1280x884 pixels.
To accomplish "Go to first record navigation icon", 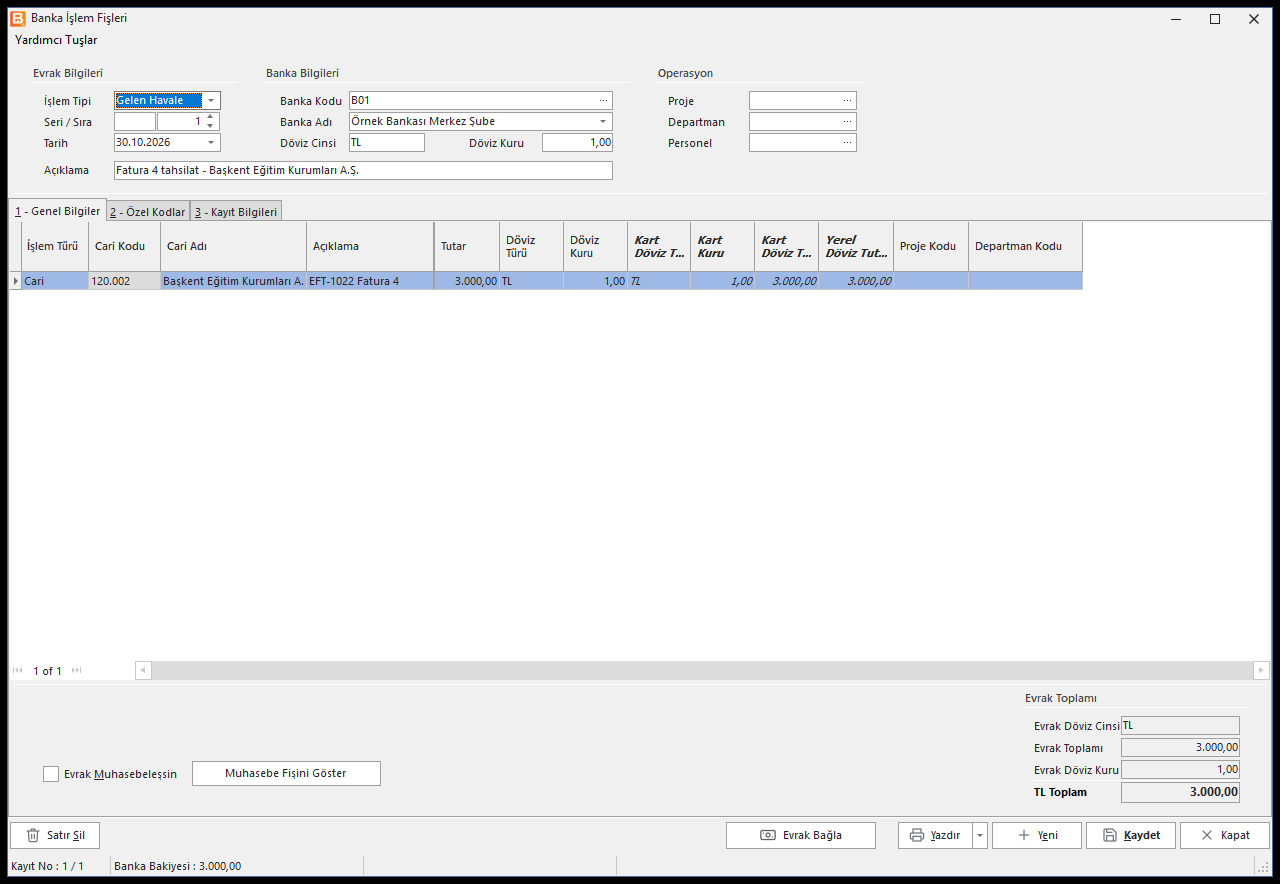I will coord(18,671).
